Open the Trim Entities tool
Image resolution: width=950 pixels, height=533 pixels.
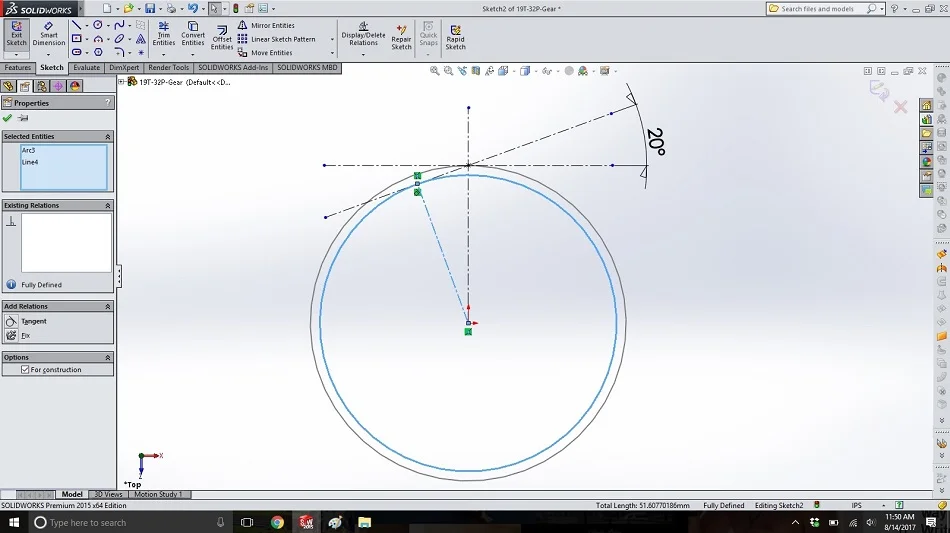click(164, 34)
